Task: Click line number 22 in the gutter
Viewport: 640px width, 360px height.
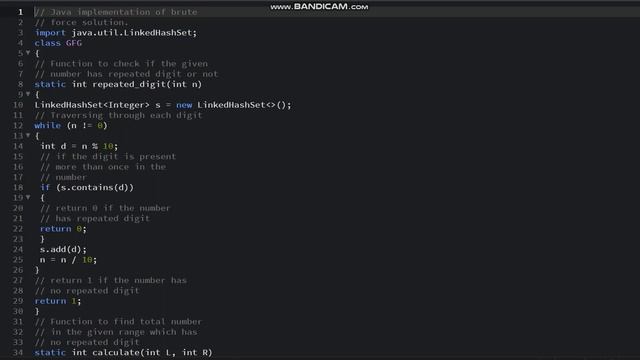Action: click(18, 229)
